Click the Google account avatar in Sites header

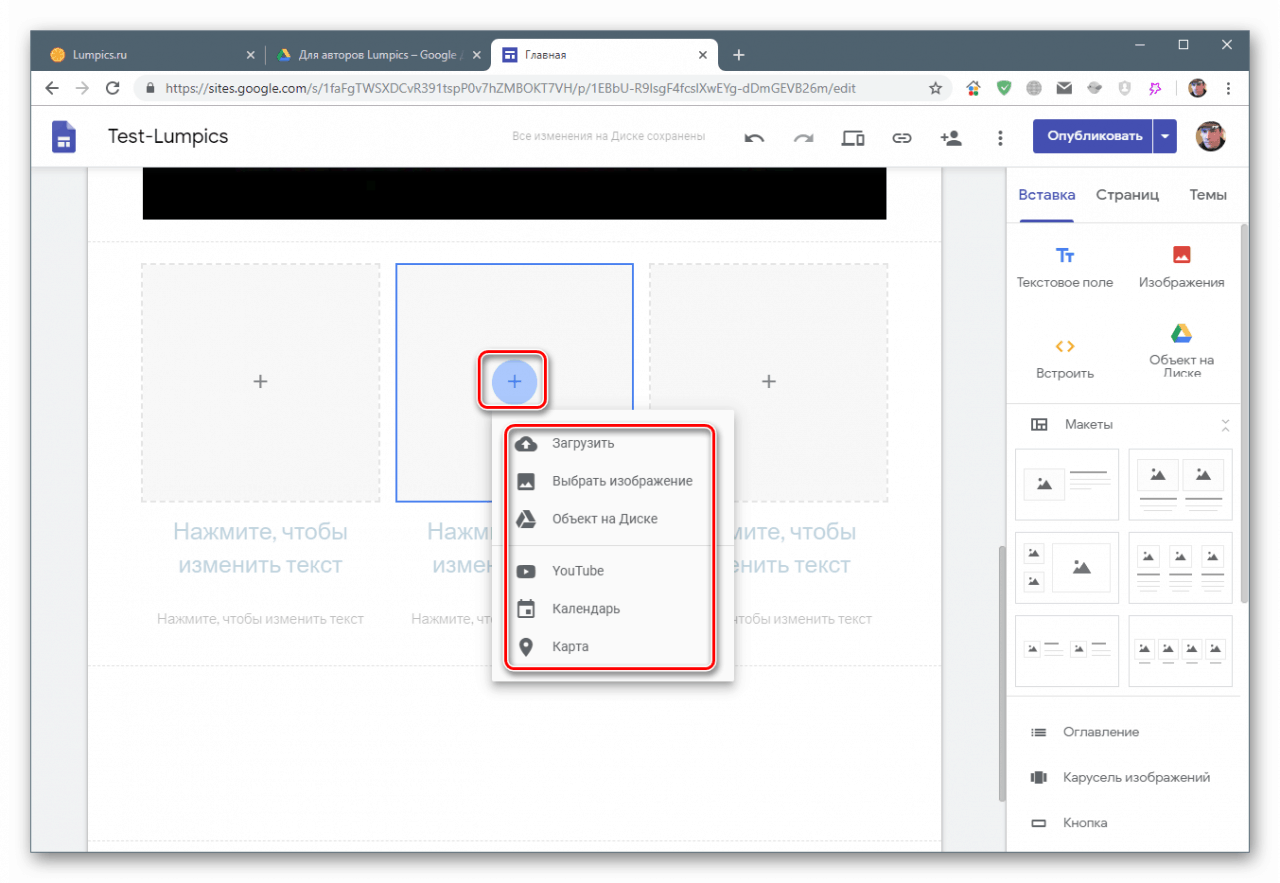coord(1211,137)
